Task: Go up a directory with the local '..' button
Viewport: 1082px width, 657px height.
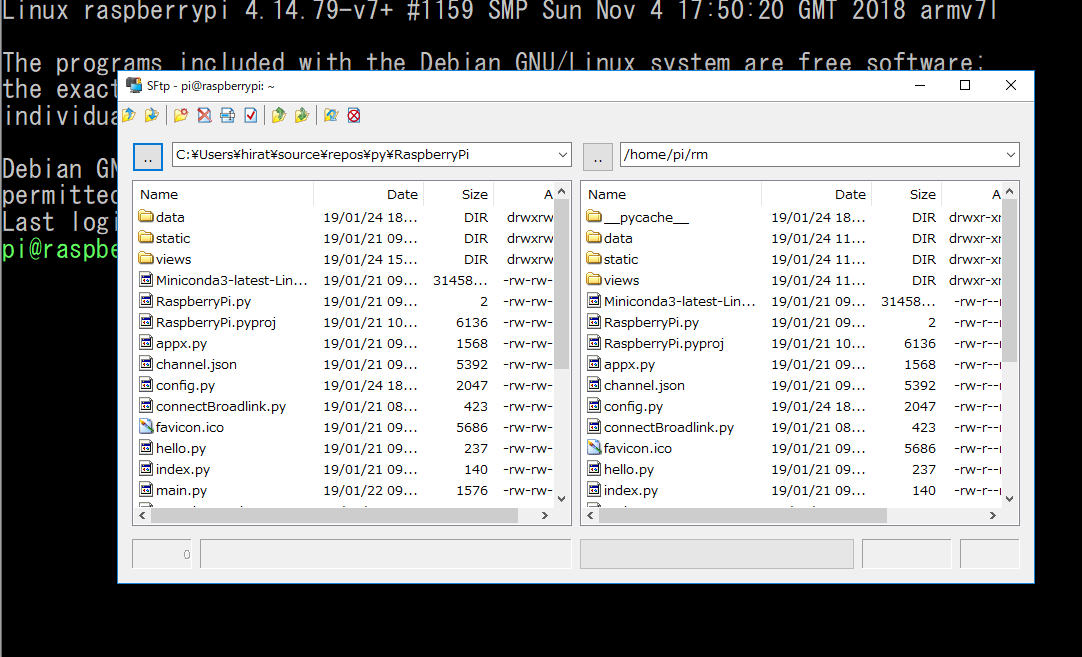Action: pyautogui.click(x=148, y=157)
